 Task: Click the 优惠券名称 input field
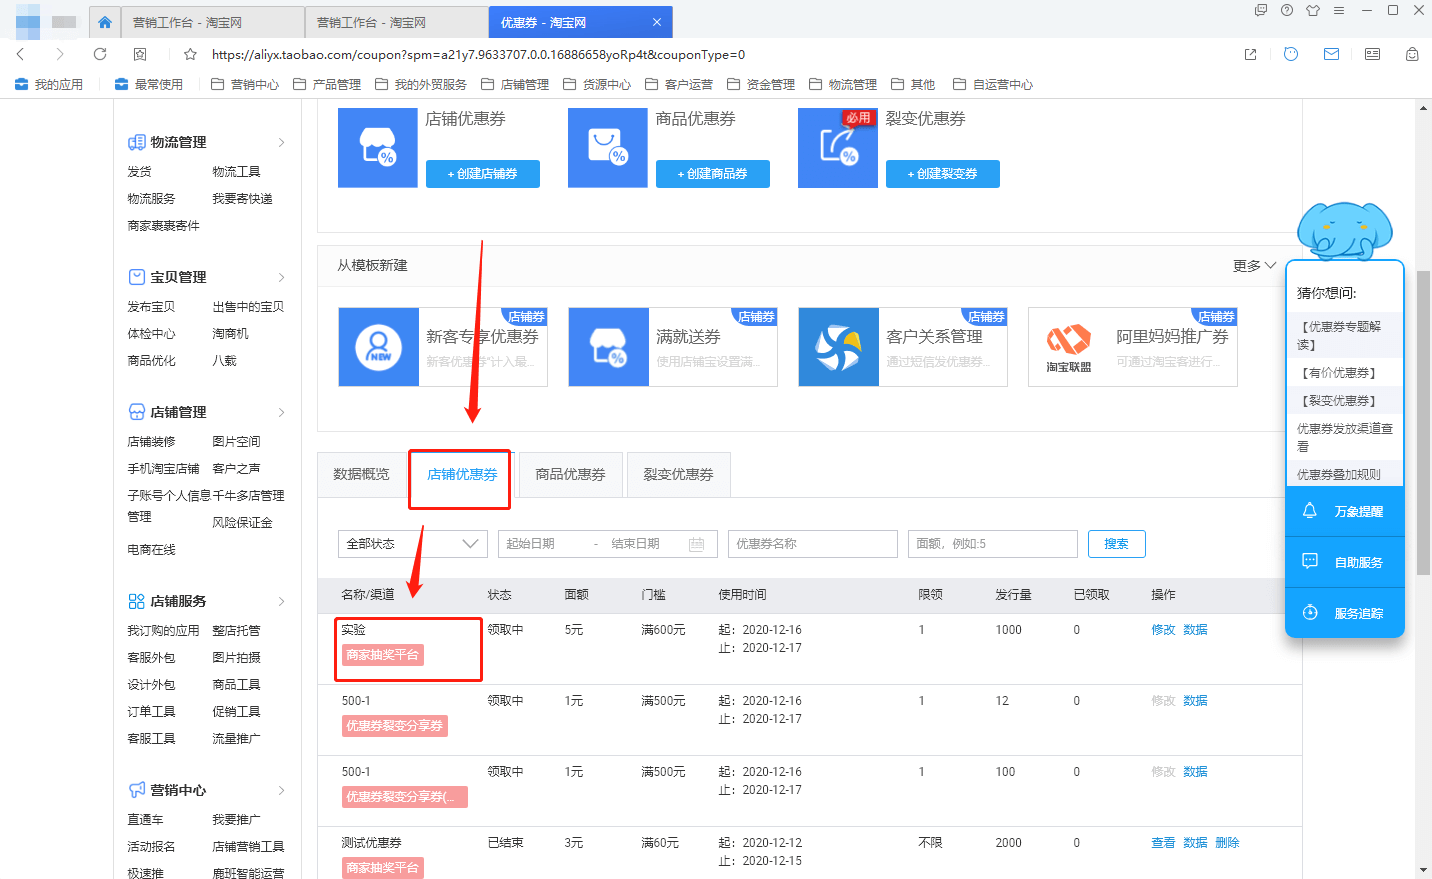(813, 544)
